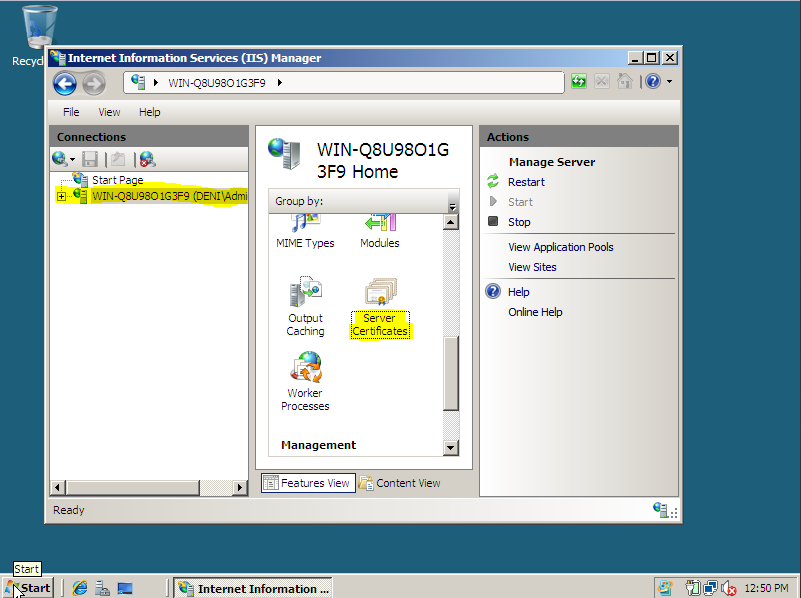The image size is (801, 598).
Task: Open the View menu
Action: [109, 112]
